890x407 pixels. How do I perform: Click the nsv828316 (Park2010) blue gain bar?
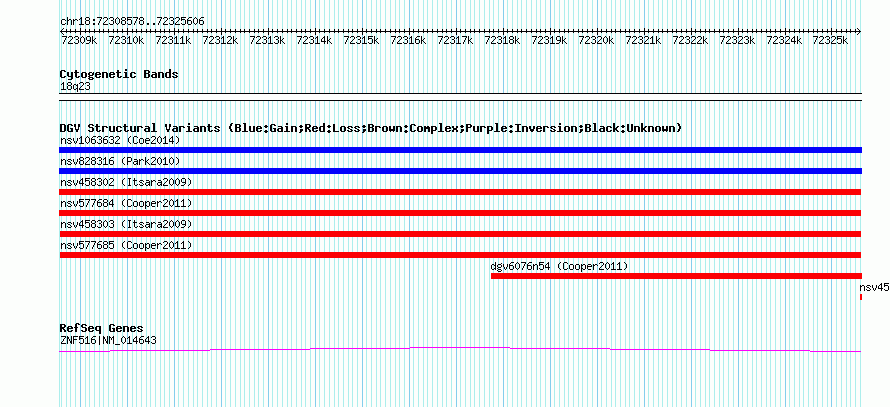tap(460, 171)
